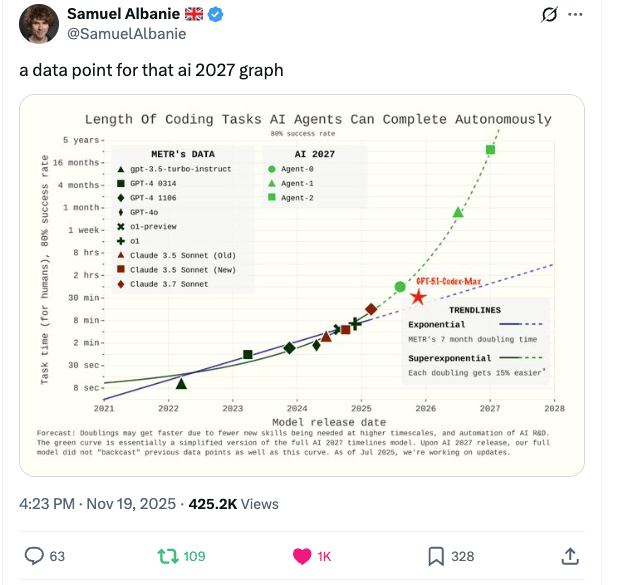
Task: Click the green Agent-0 circle on chart
Action: coord(400,287)
